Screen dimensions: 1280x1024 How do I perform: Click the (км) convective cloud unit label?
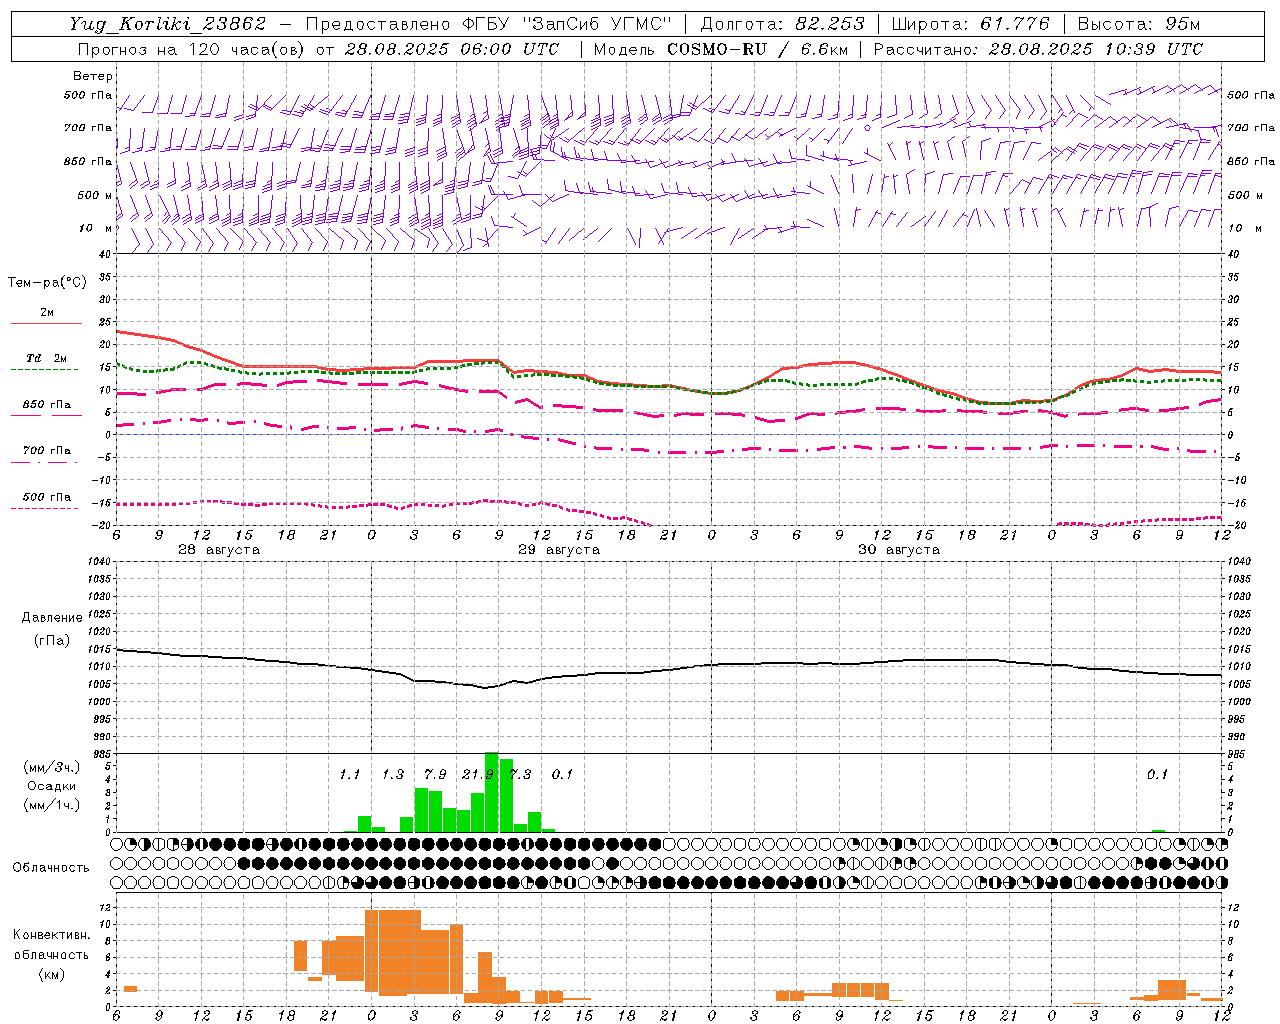tap(52, 973)
